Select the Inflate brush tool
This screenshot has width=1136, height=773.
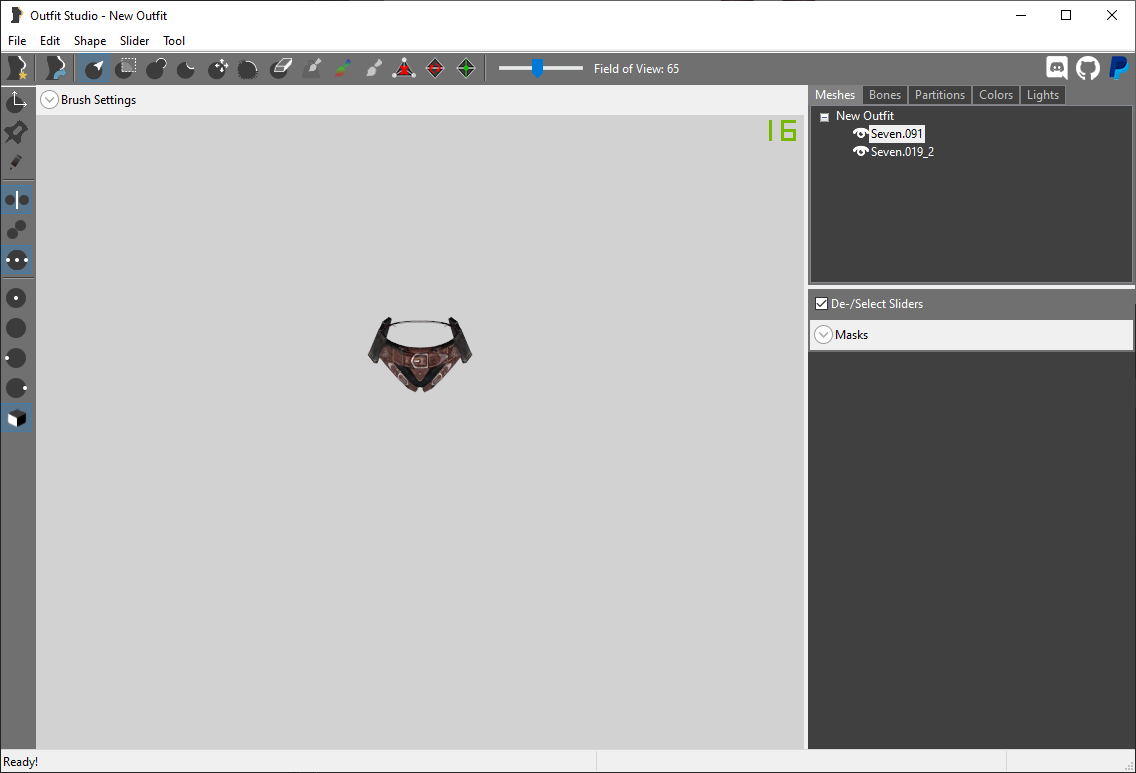pyautogui.click(x=156, y=68)
